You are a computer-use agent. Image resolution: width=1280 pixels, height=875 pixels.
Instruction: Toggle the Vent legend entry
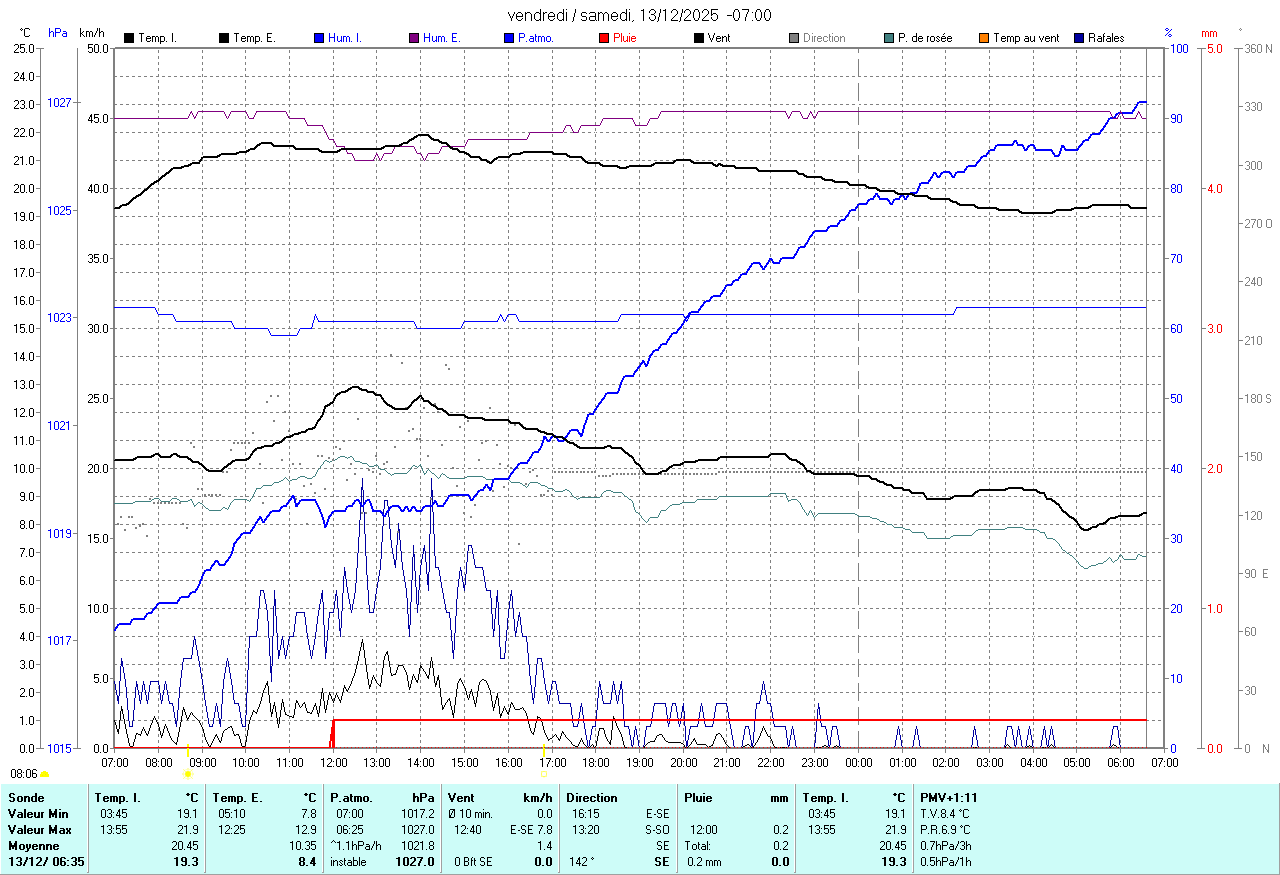(x=719, y=38)
